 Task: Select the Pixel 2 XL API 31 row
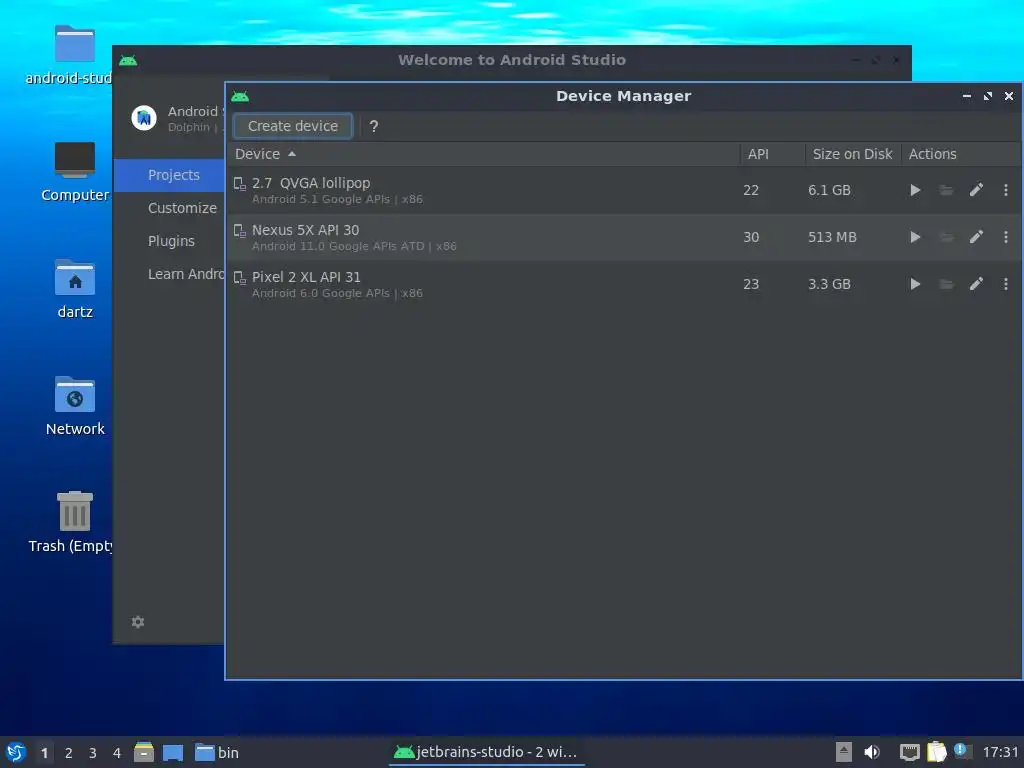(624, 284)
